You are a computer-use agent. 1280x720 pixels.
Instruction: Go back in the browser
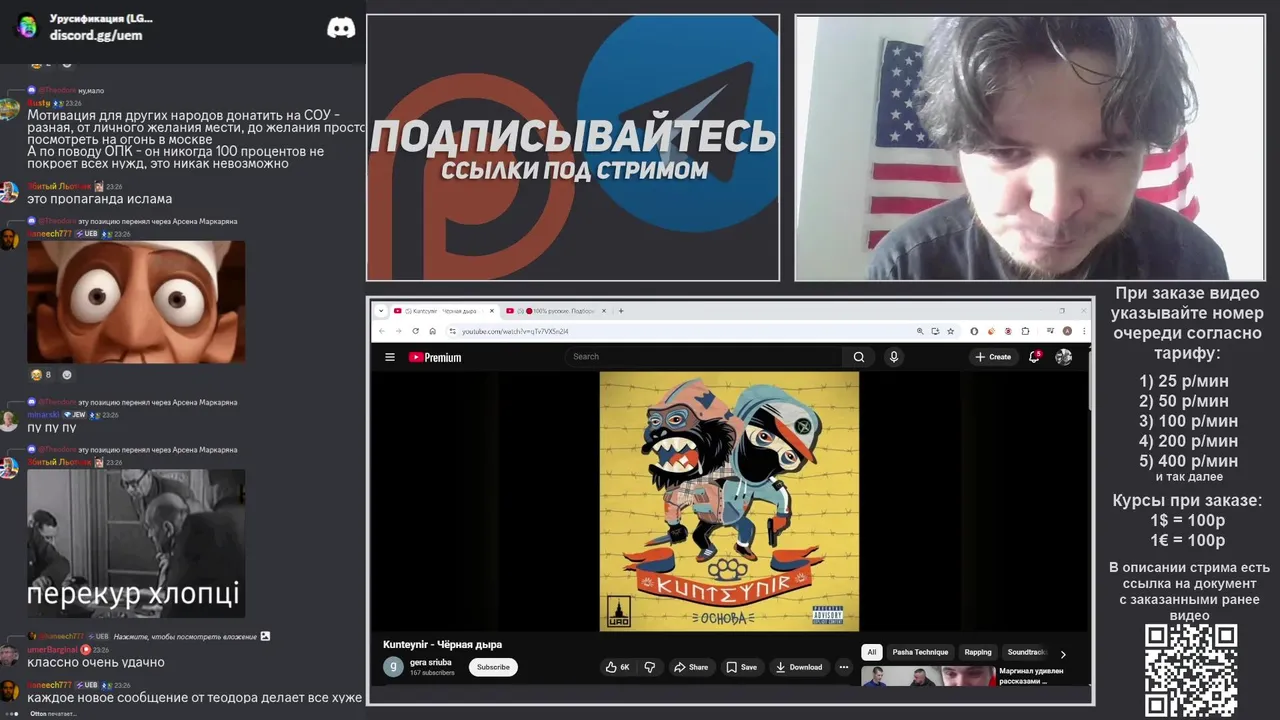381,331
